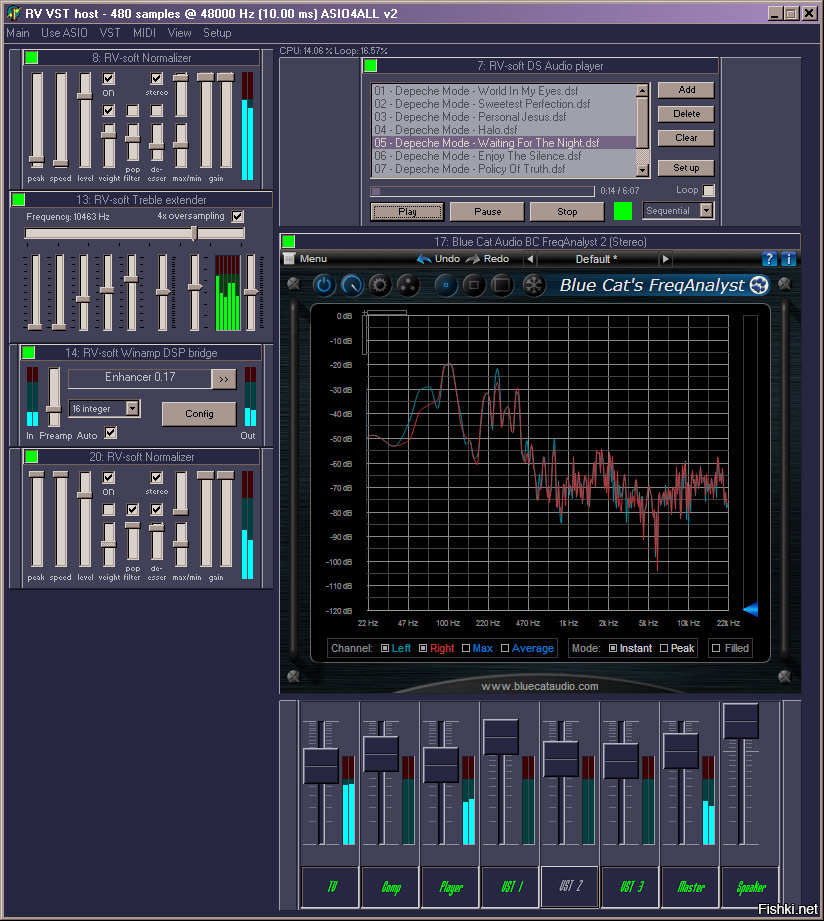Go to next preset after Default
824x921 pixels.
click(665, 259)
